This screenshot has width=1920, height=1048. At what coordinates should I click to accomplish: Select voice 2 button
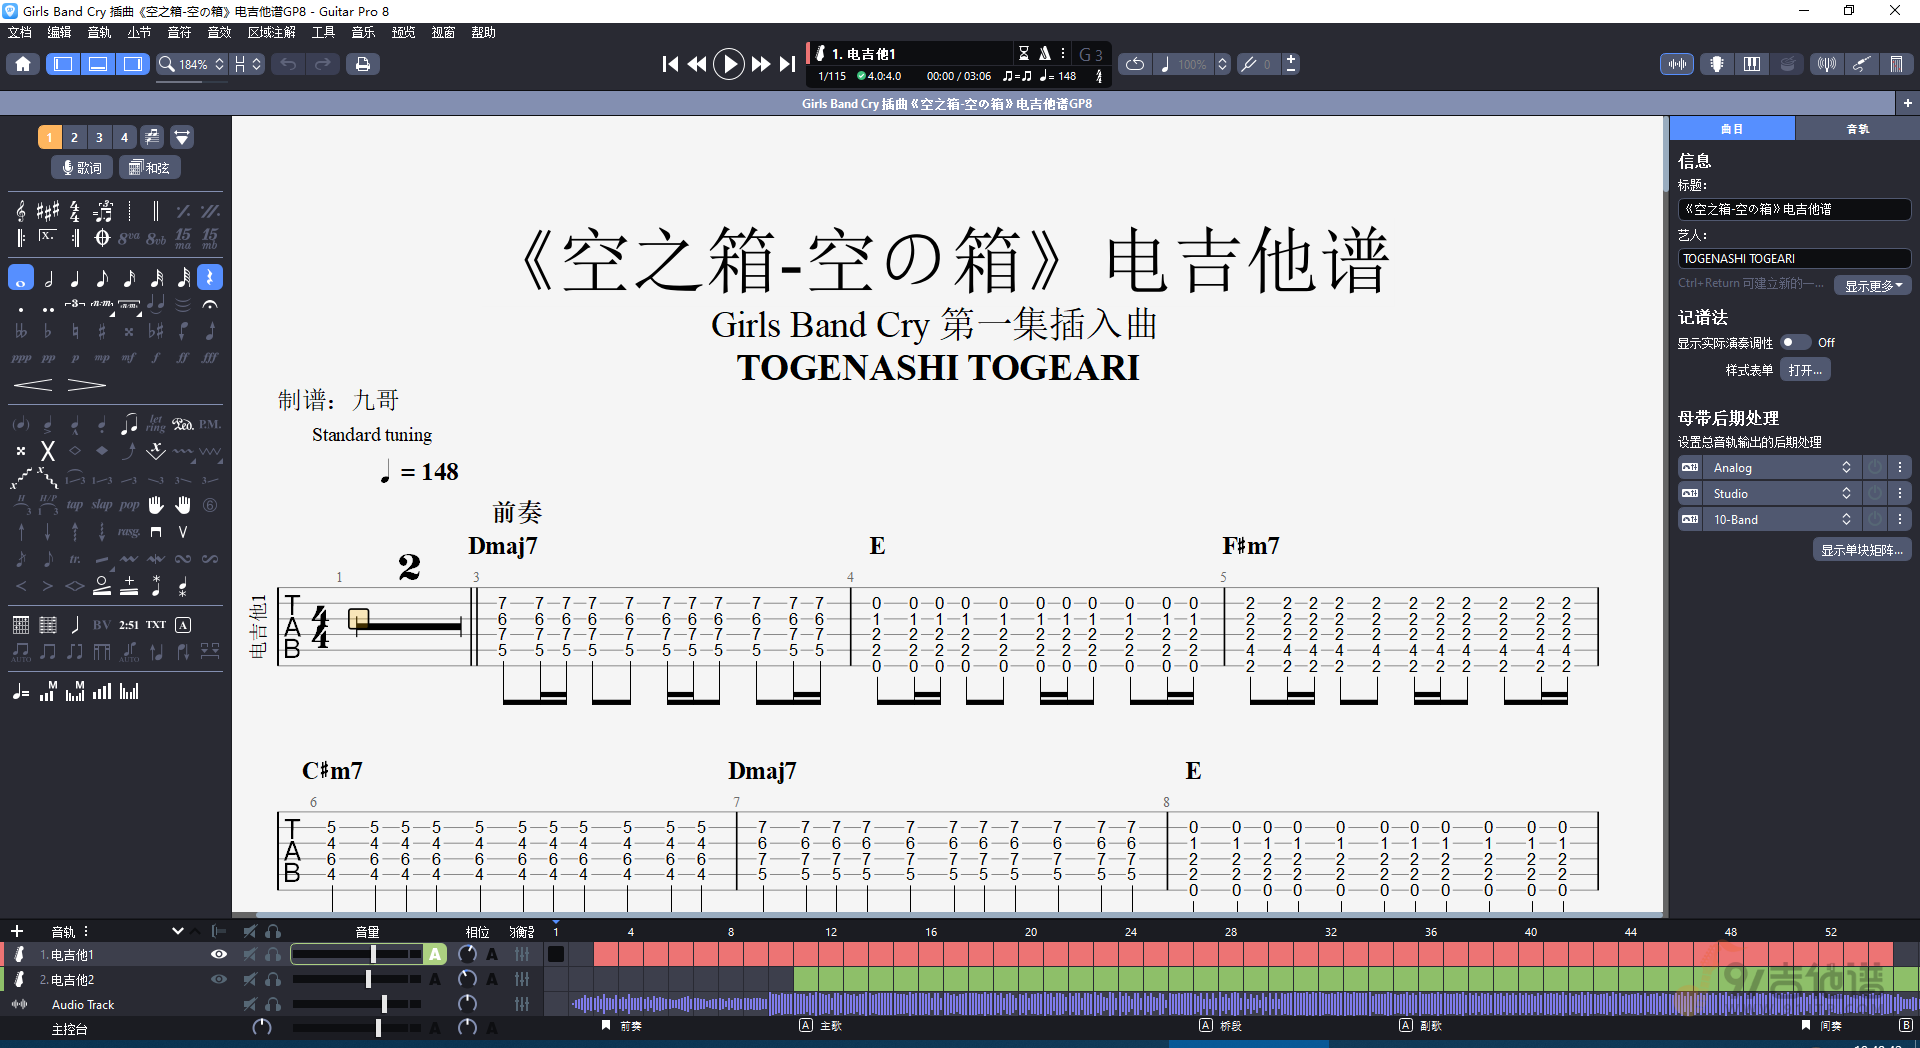pyautogui.click(x=74, y=137)
